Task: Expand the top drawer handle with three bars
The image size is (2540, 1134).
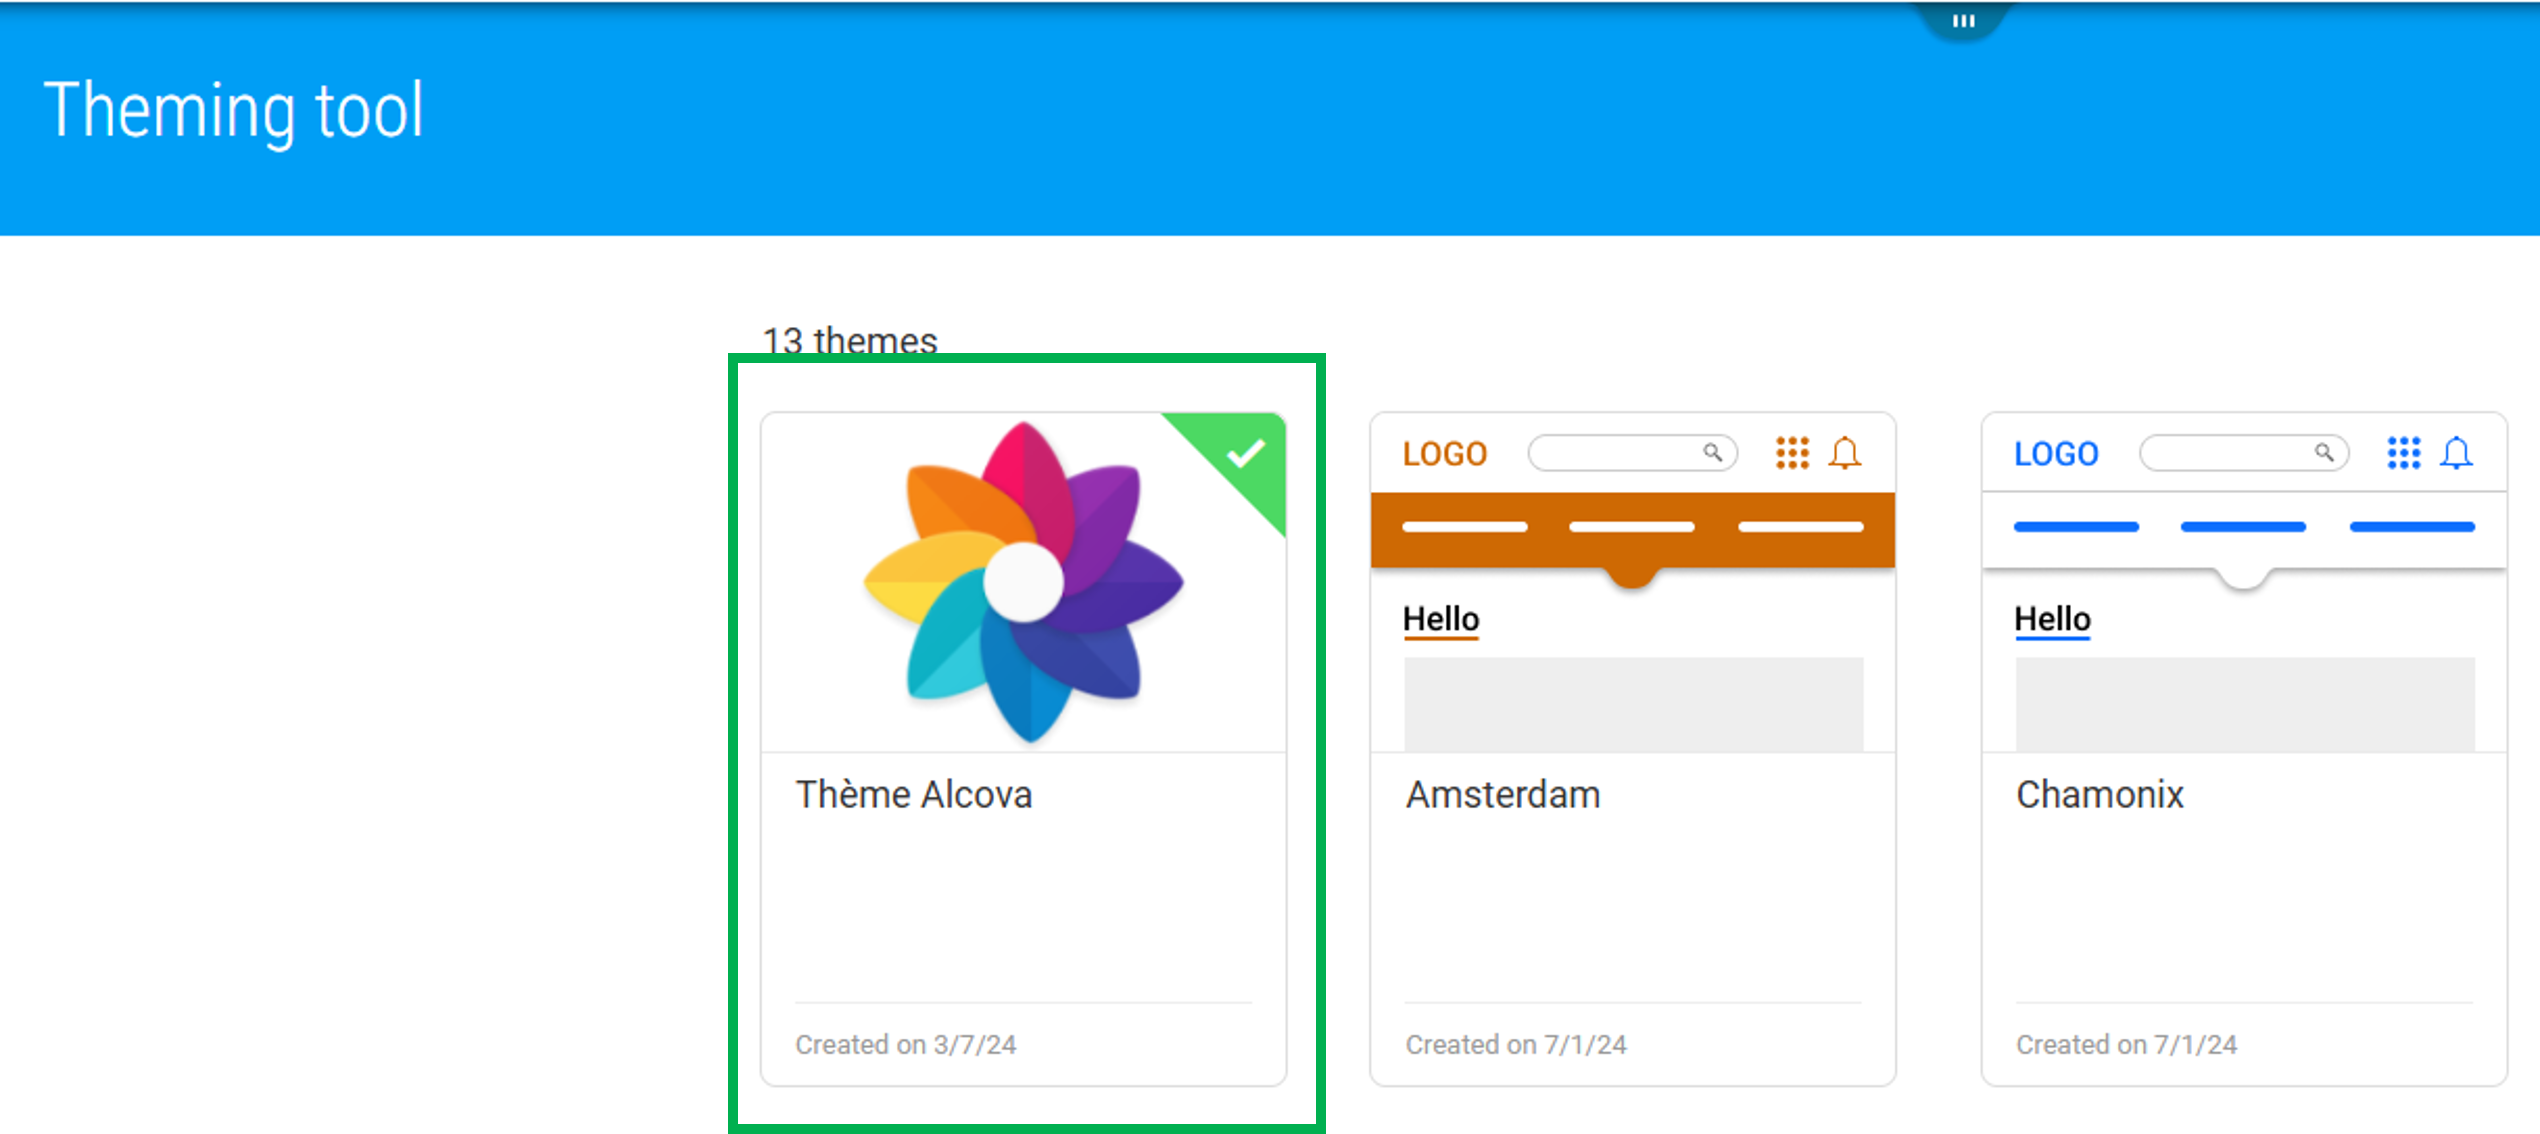Action: pyautogui.click(x=1963, y=20)
